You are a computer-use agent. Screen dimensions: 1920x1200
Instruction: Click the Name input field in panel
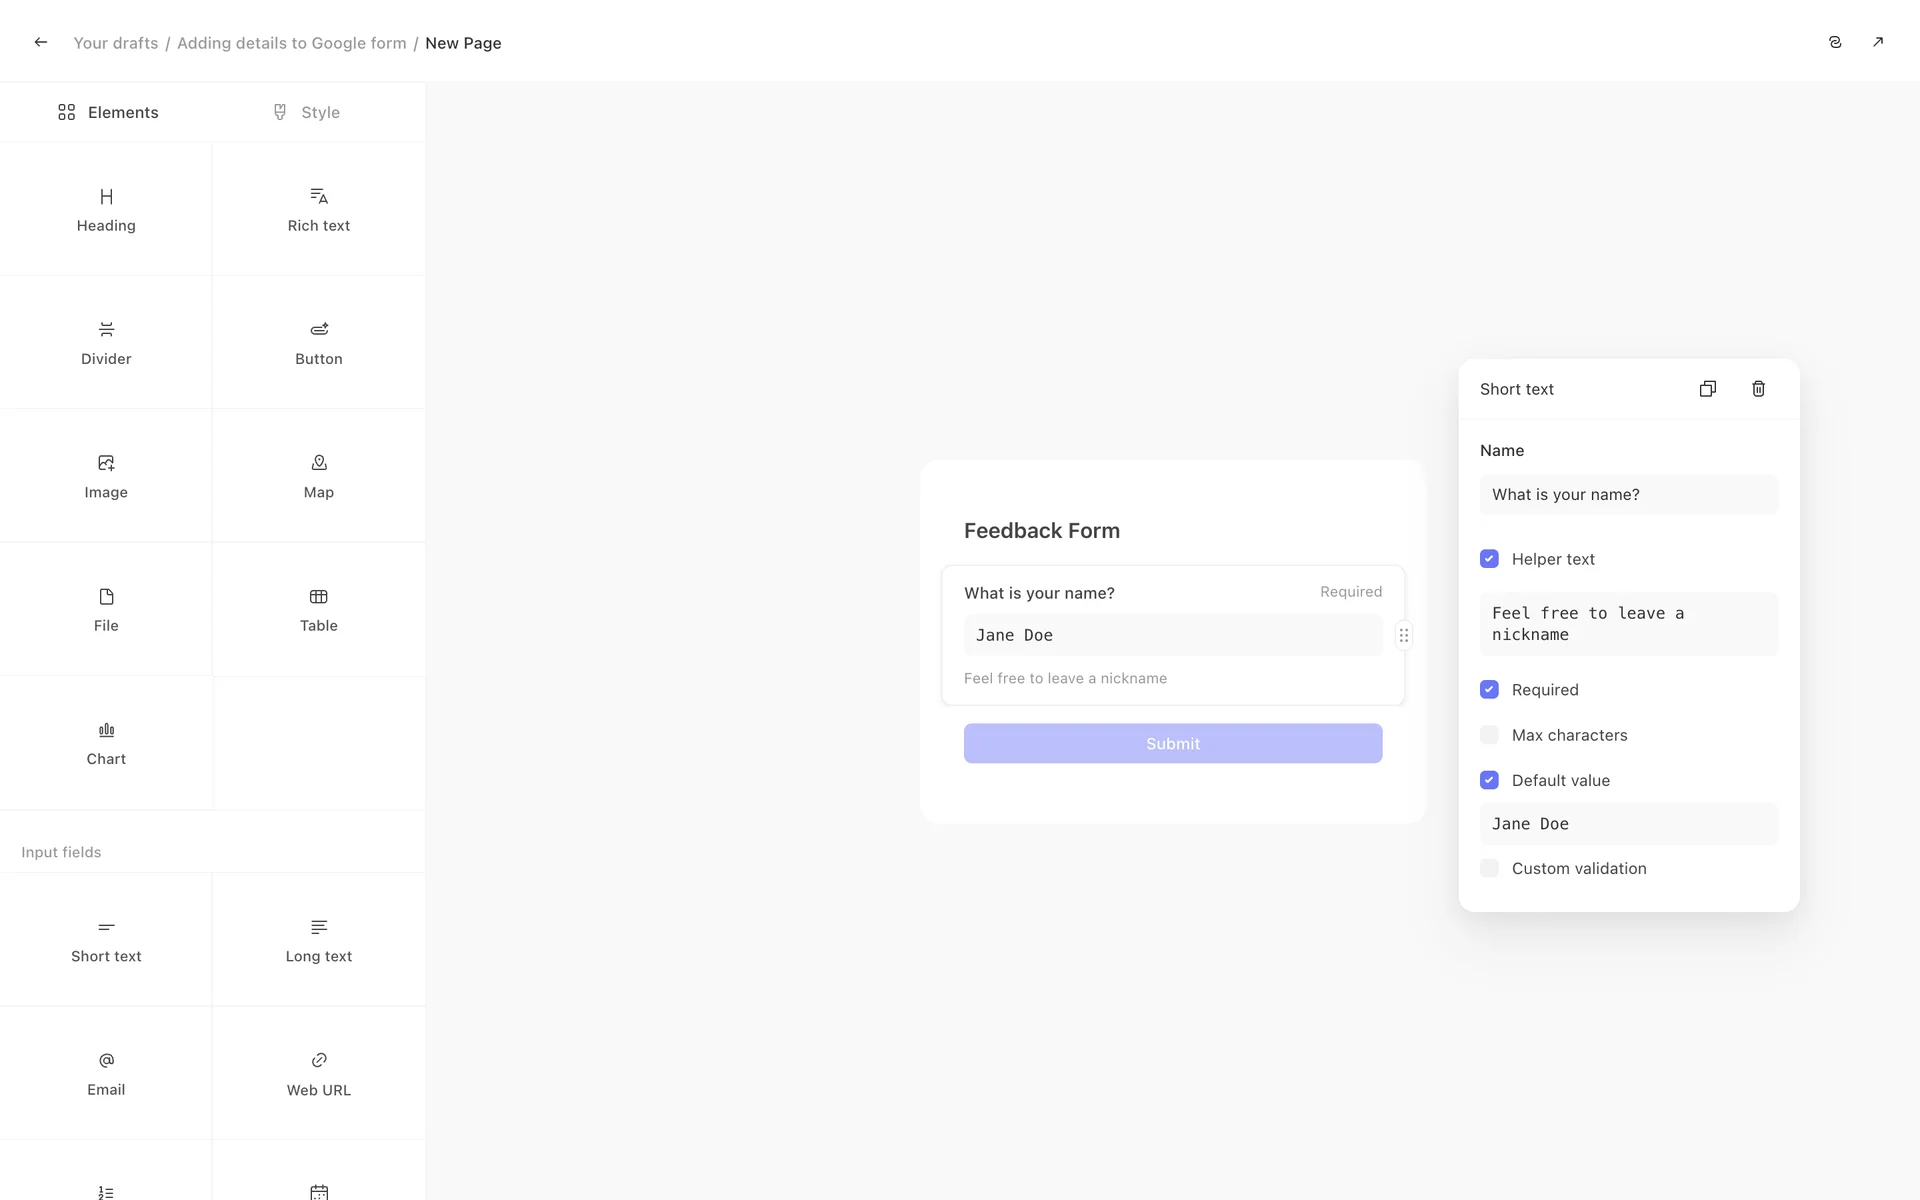pyautogui.click(x=1628, y=495)
